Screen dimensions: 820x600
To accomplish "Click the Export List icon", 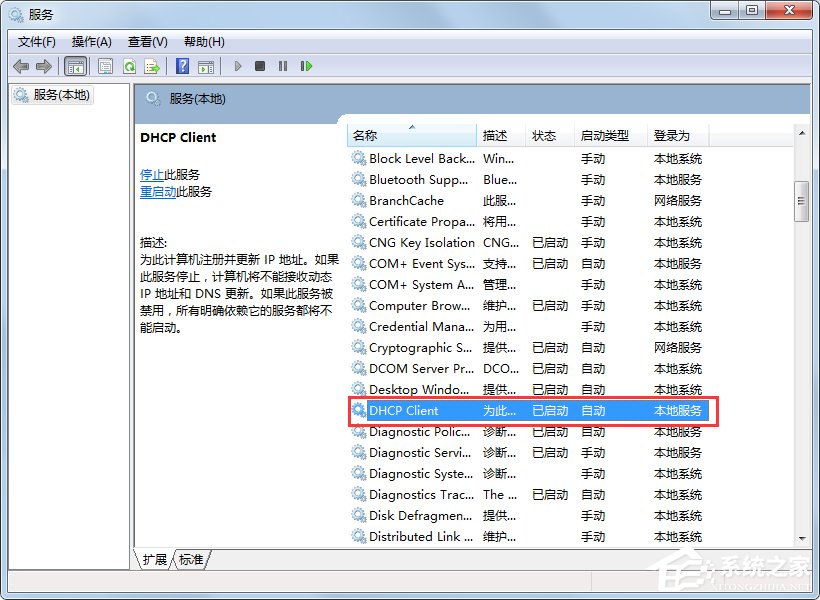I will tap(152, 66).
